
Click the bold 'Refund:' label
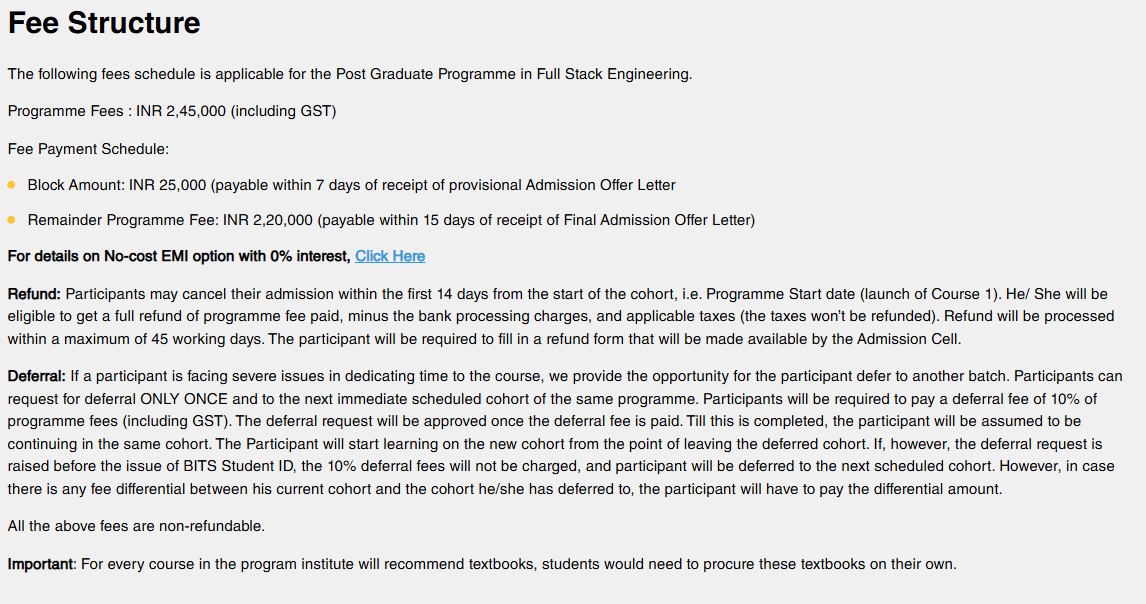(34, 294)
